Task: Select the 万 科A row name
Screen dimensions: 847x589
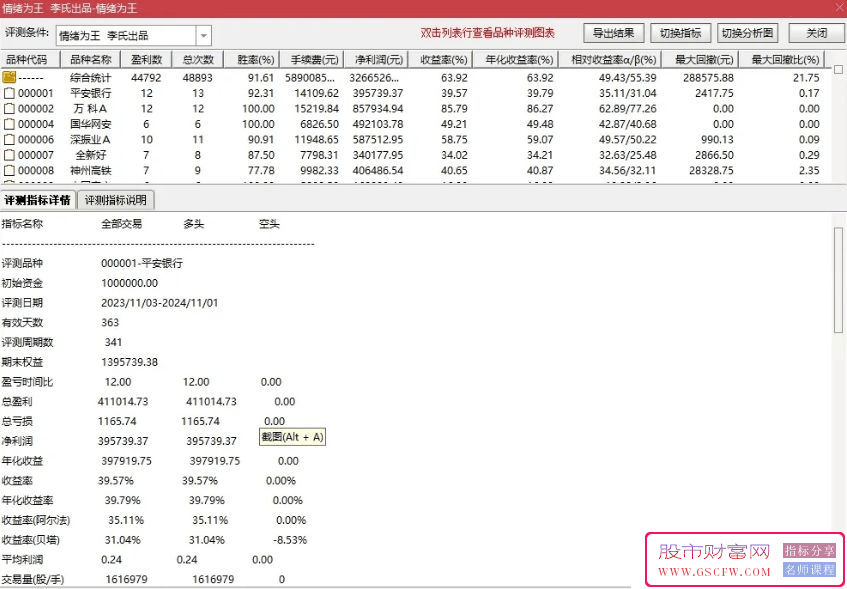Action: pyautogui.click(x=91, y=109)
